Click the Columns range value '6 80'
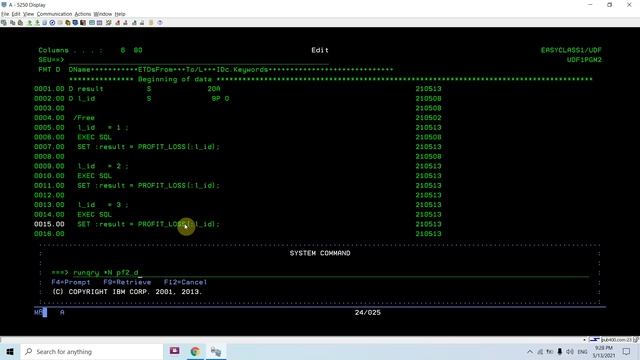The height and width of the screenshot is (360, 640). (x=131, y=50)
